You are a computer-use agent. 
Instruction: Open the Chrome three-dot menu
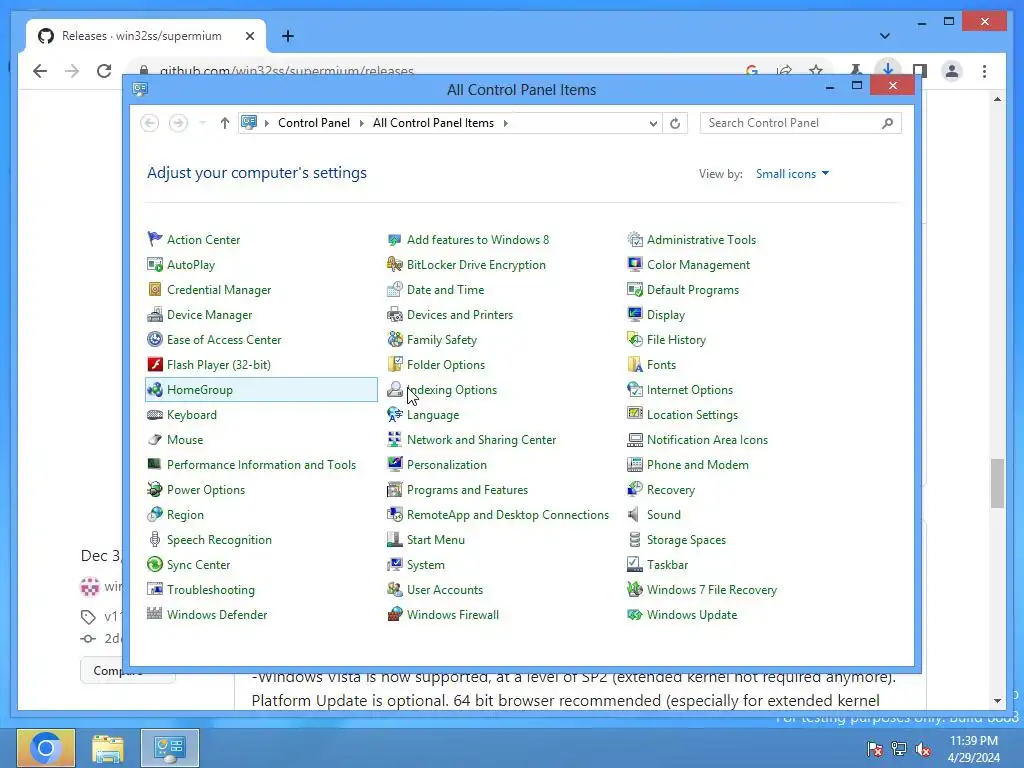[x=984, y=71]
